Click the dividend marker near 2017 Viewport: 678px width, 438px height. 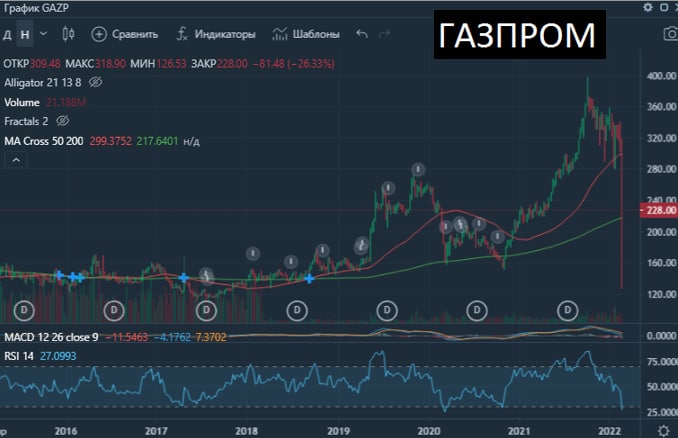click(x=114, y=310)
